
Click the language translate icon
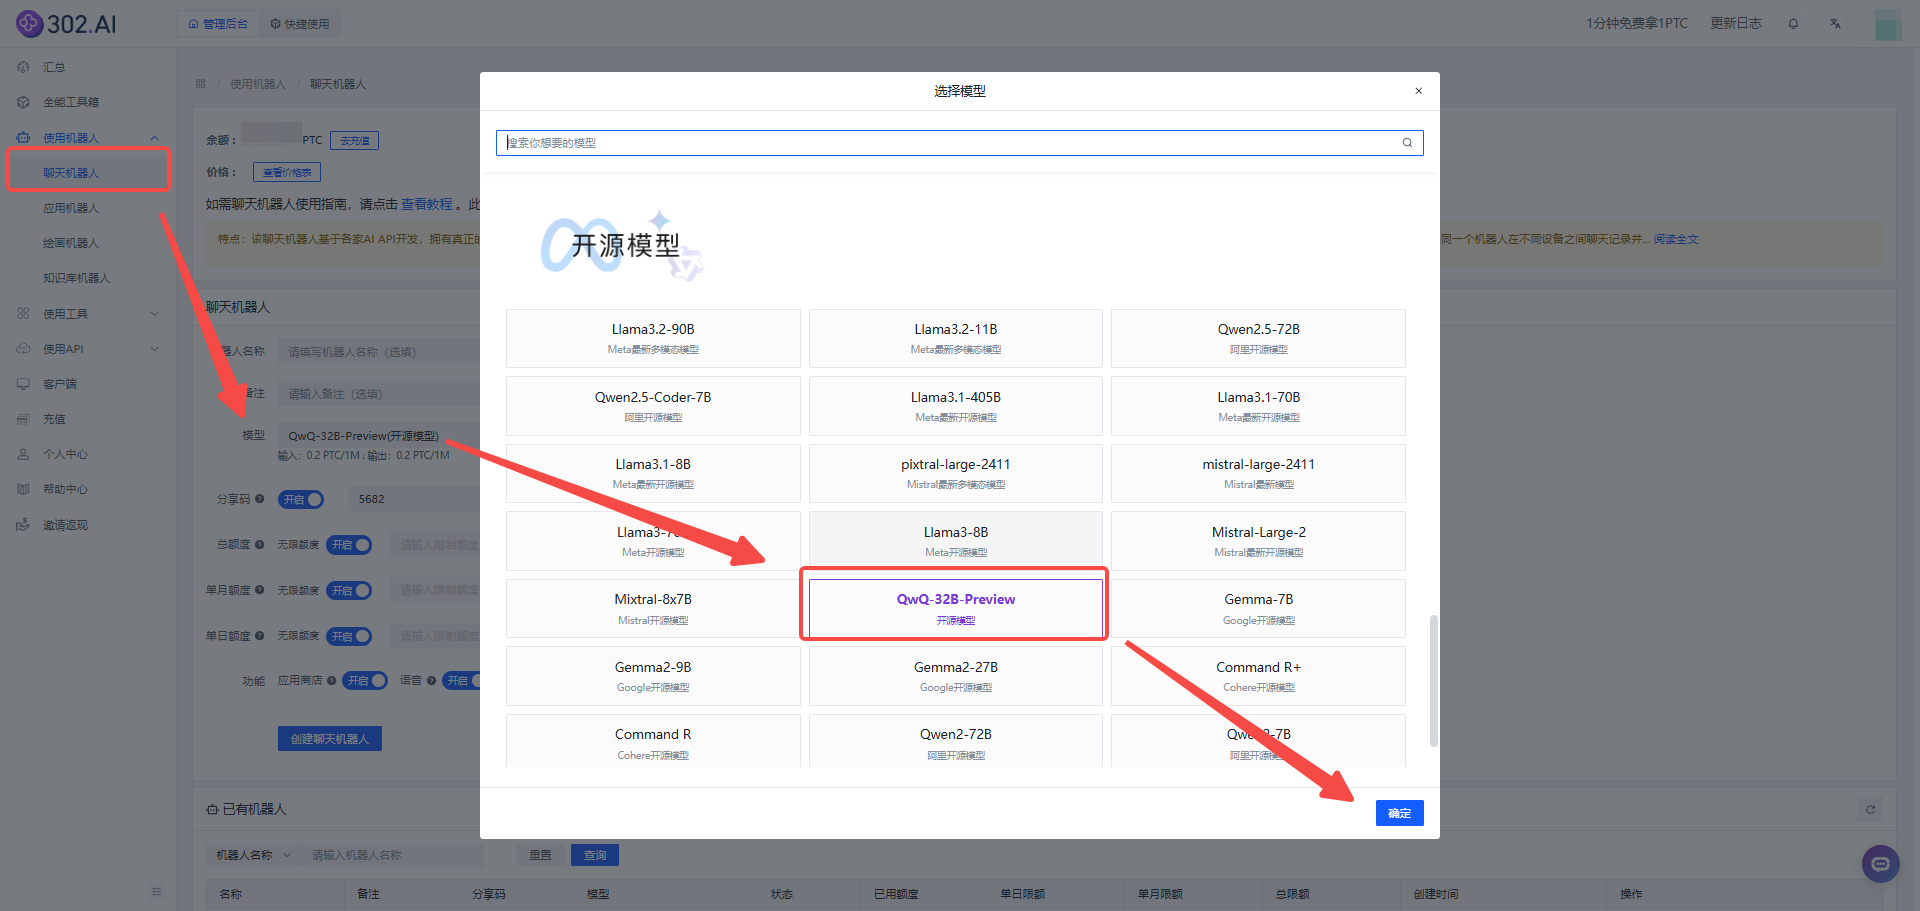(1835, 24)
